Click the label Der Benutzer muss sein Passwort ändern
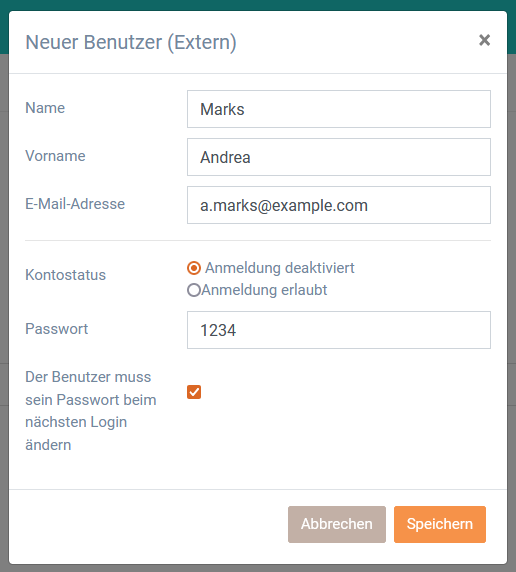Screen dimensions: 516x572 91,411
